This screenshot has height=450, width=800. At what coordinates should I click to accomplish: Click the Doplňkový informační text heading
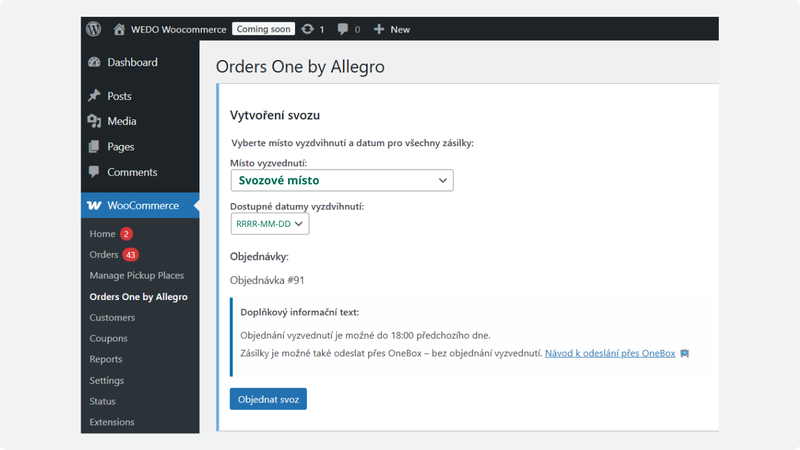coord(299,312)
